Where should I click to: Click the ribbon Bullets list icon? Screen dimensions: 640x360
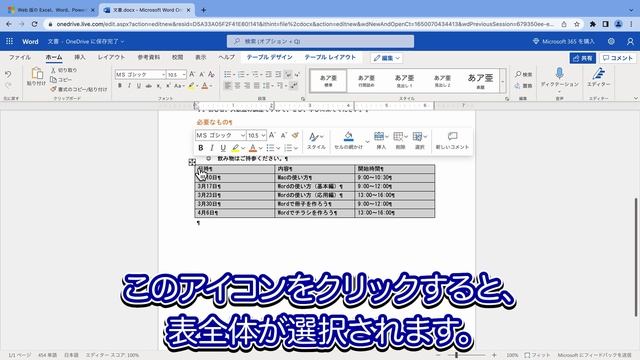coord(228,74)
